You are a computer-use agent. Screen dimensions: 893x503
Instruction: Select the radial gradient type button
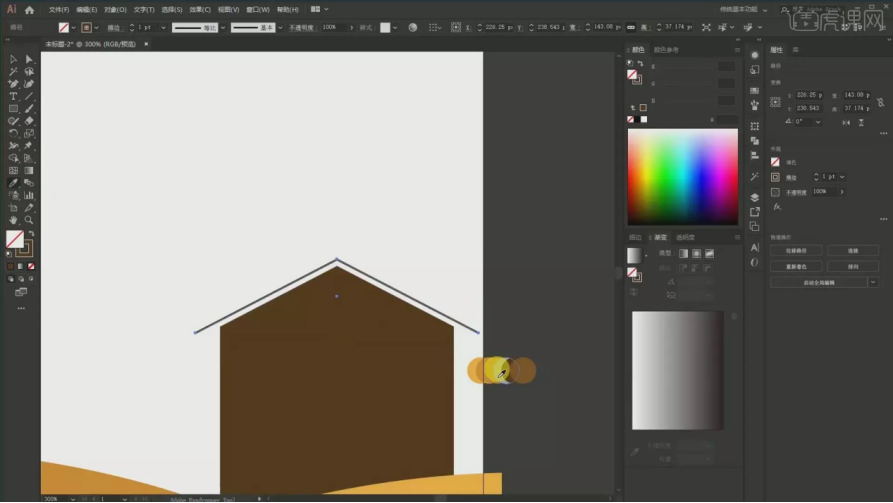[696, 253]
